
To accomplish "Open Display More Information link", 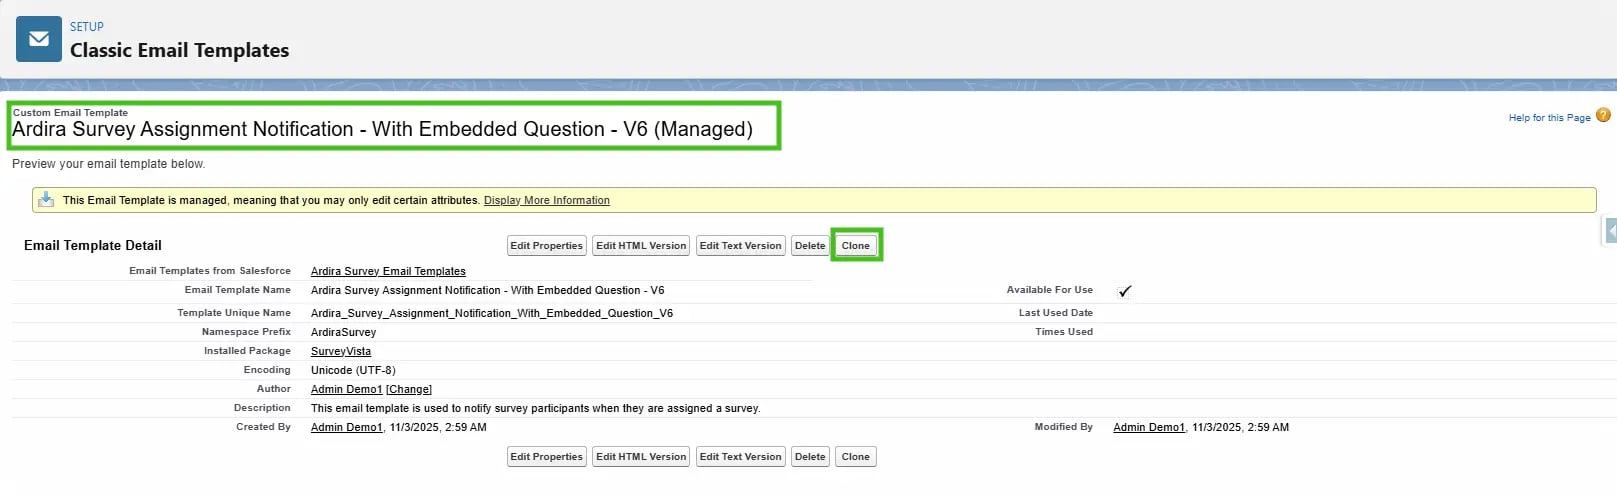I will [547, 200].
